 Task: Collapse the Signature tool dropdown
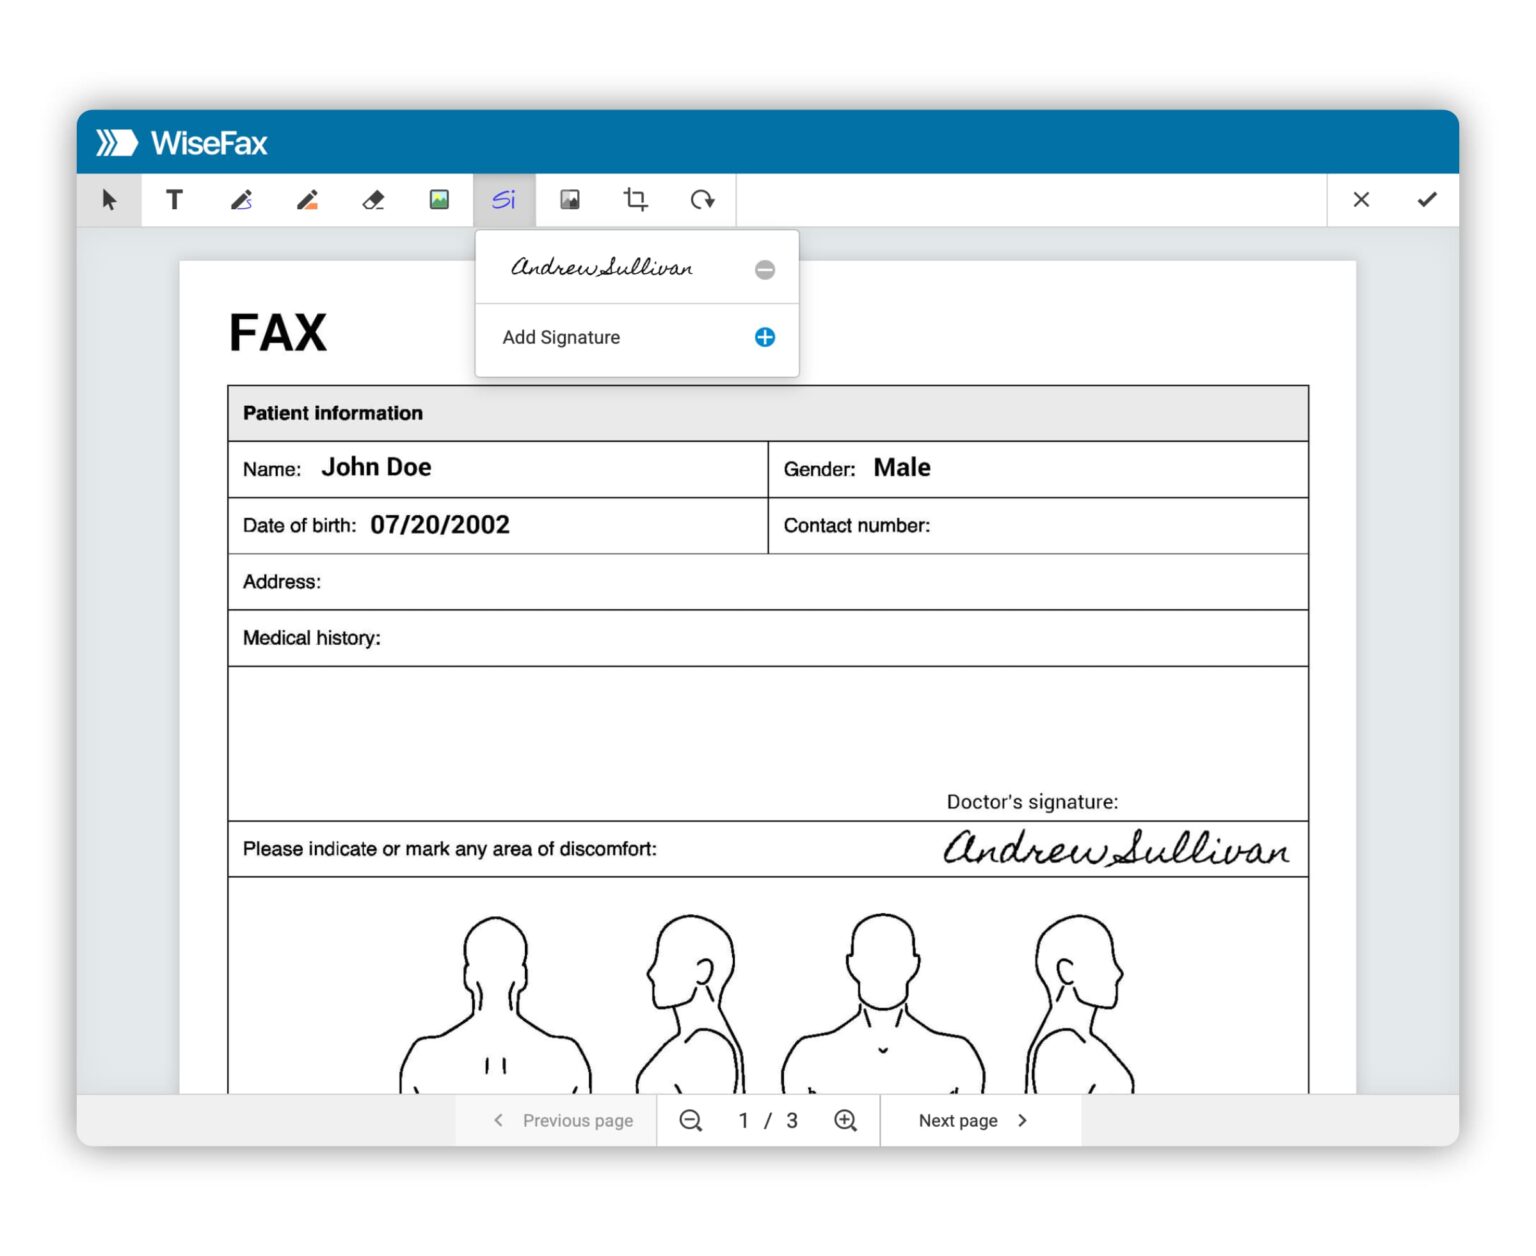(x=504, y=200)
